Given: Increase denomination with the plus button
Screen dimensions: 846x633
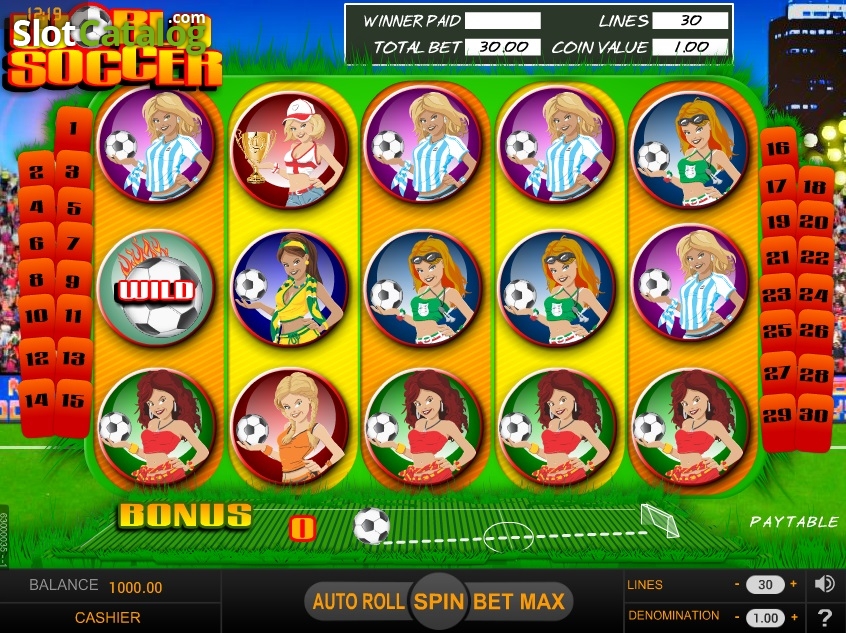Looking at the screenshot, I should [x=794, y=617].
